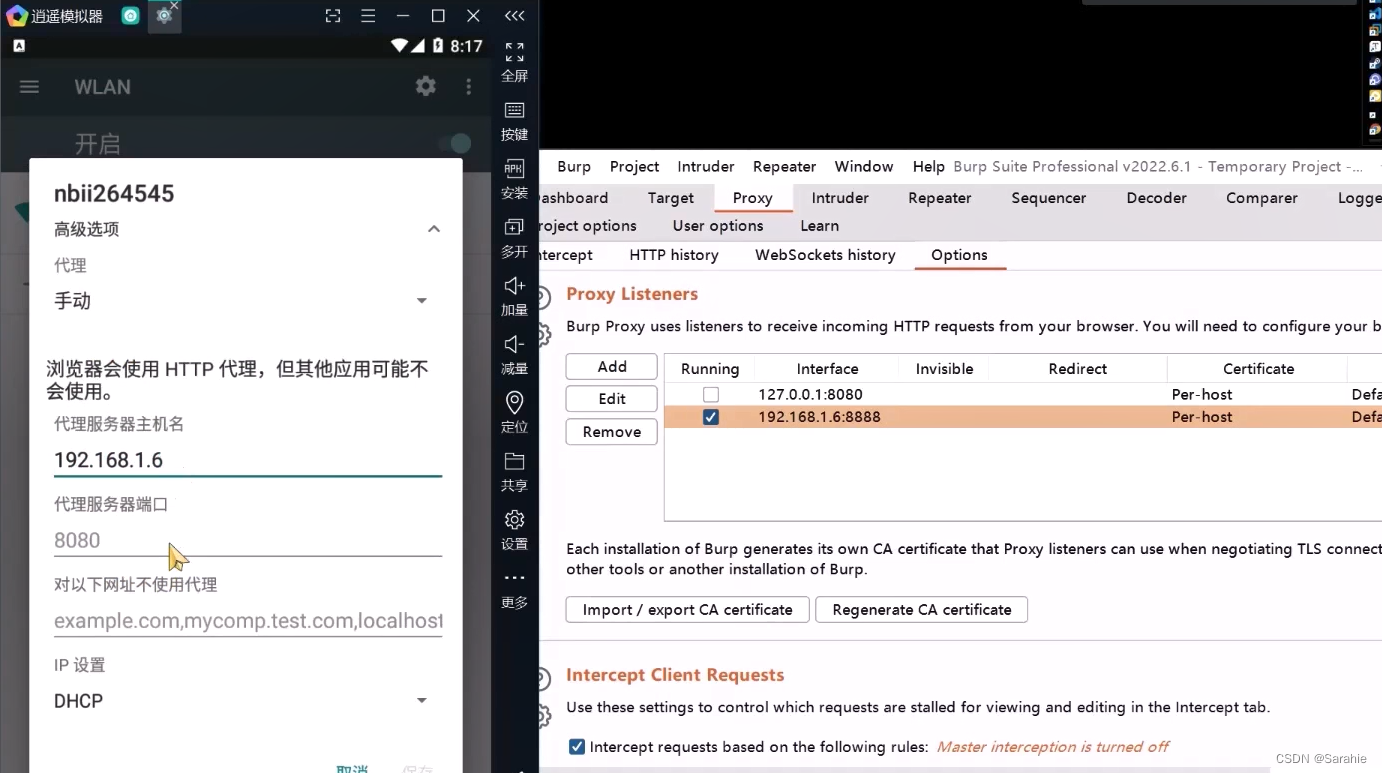The width and height of the screenshot is (1382, 773).
Task: Select the green app tab in emulator title bar
Action: tap(130, 16)
